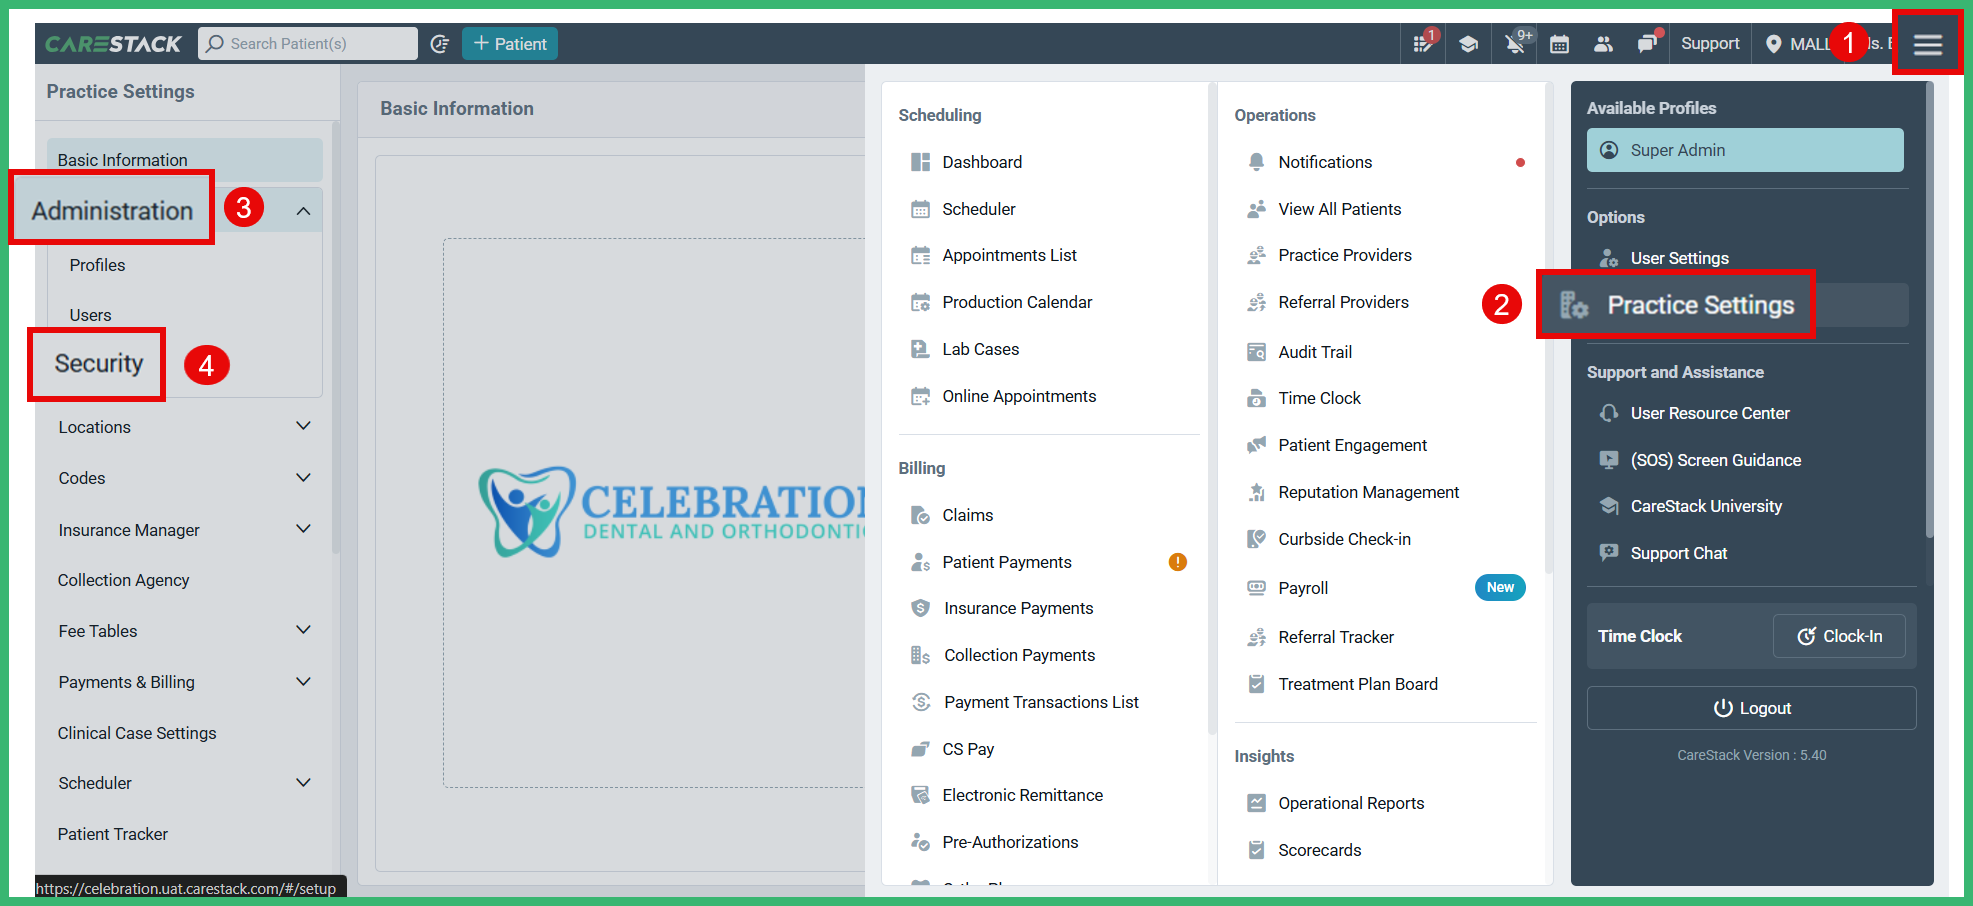The image size is (1973, 906).
Task: Click Patient Payments with the warning indicator
Action: [1006, 561]
